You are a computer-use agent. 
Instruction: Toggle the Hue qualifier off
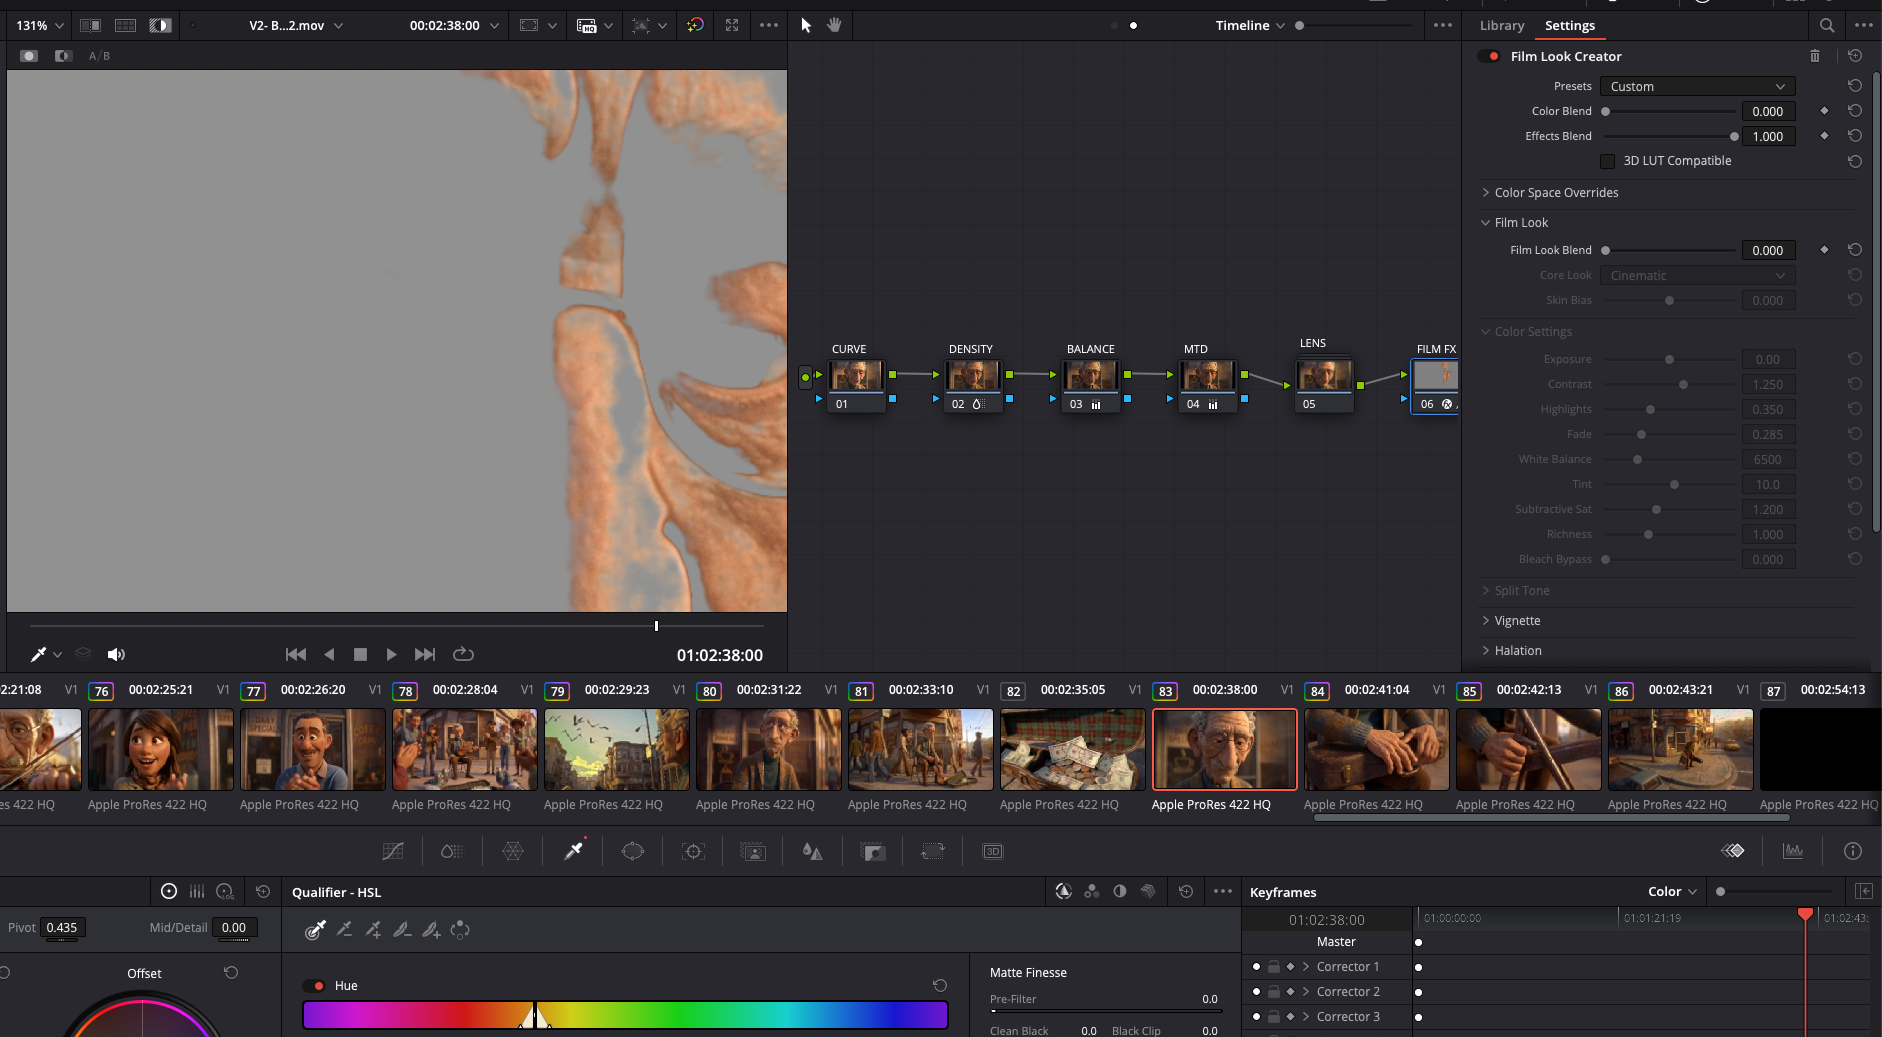314,986
